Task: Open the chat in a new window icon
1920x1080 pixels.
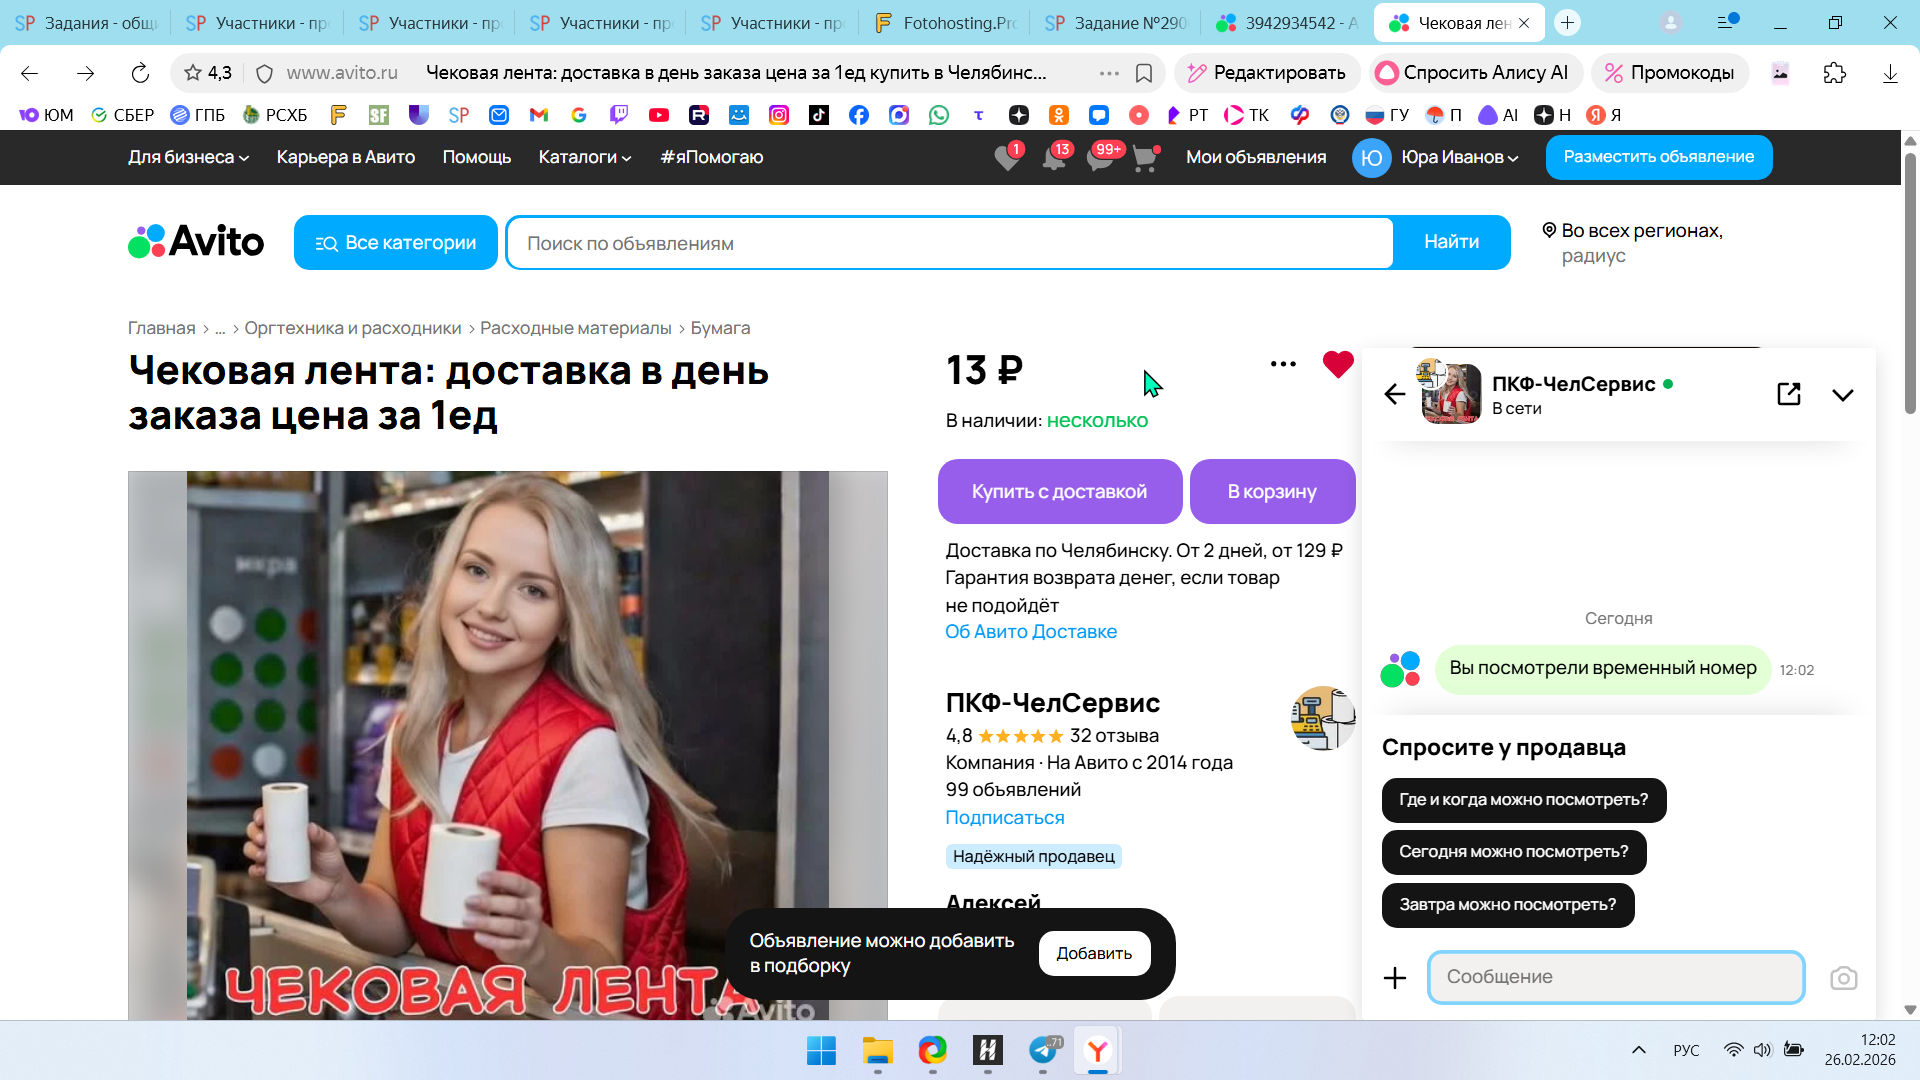Action: pos(1788,394)
